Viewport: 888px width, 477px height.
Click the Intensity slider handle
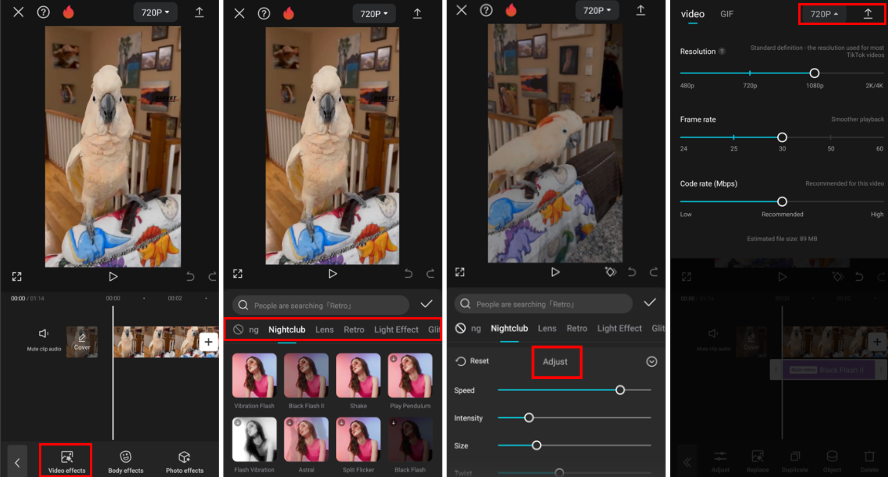pyautogui.click(x=529, y=418)
